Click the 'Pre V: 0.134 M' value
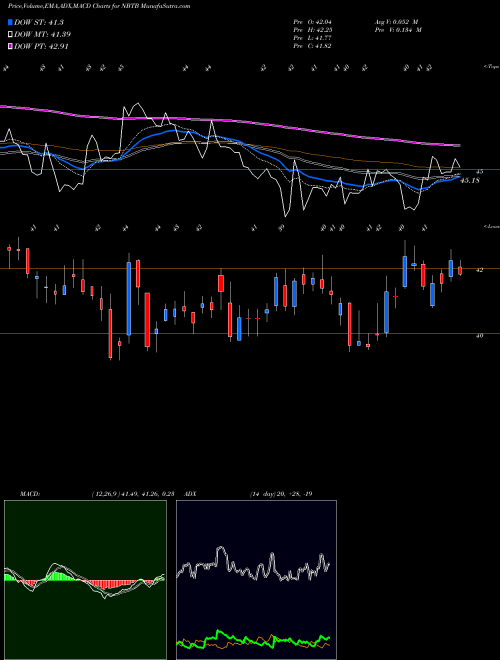This screenshot has width=500, height=660. tap(398, 29)
